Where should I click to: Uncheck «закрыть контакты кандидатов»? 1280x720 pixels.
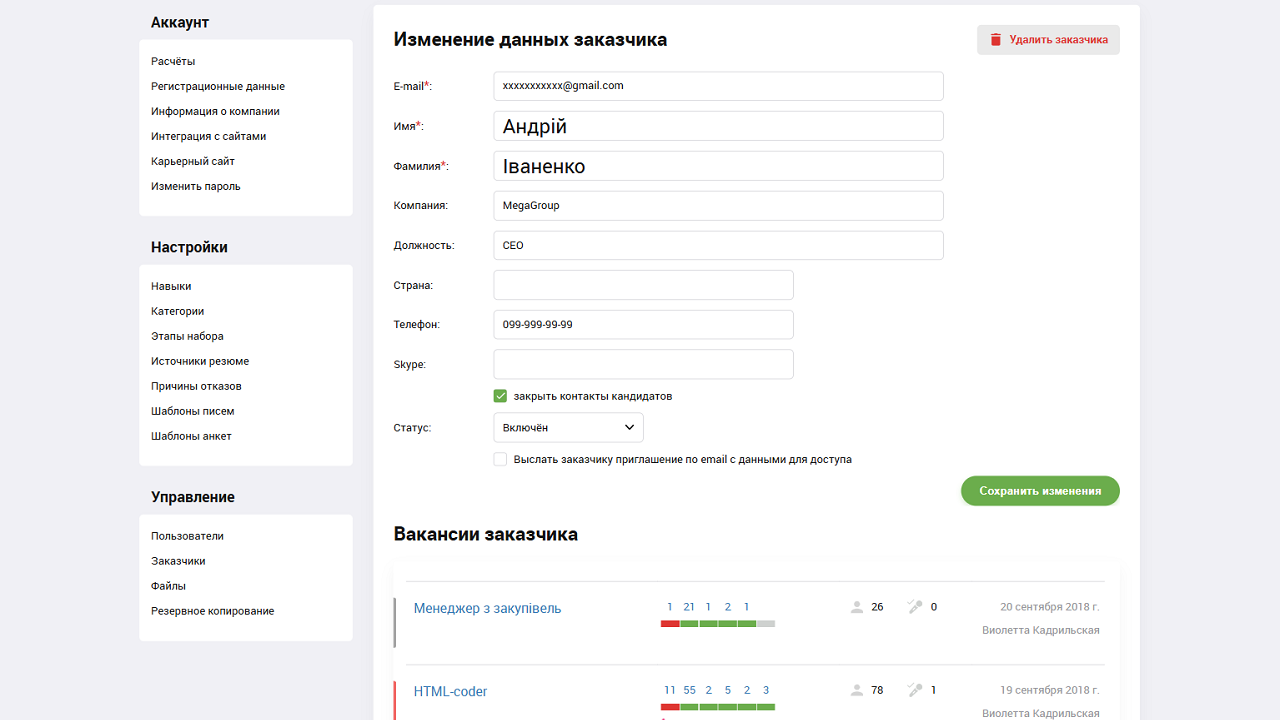[500, 395]
